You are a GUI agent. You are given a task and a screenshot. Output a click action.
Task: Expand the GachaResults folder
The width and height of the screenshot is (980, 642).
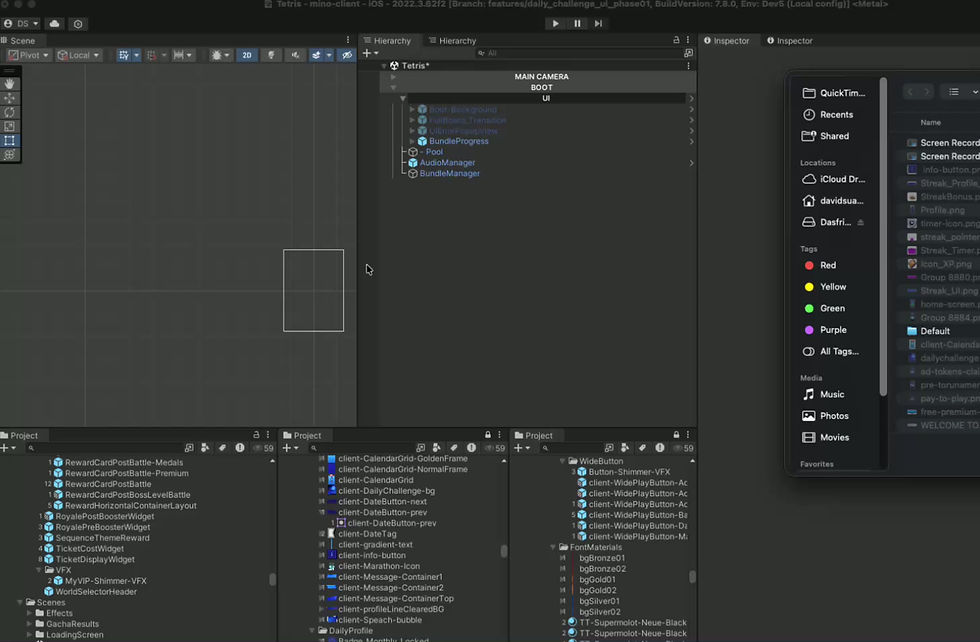tap(29, 624)
